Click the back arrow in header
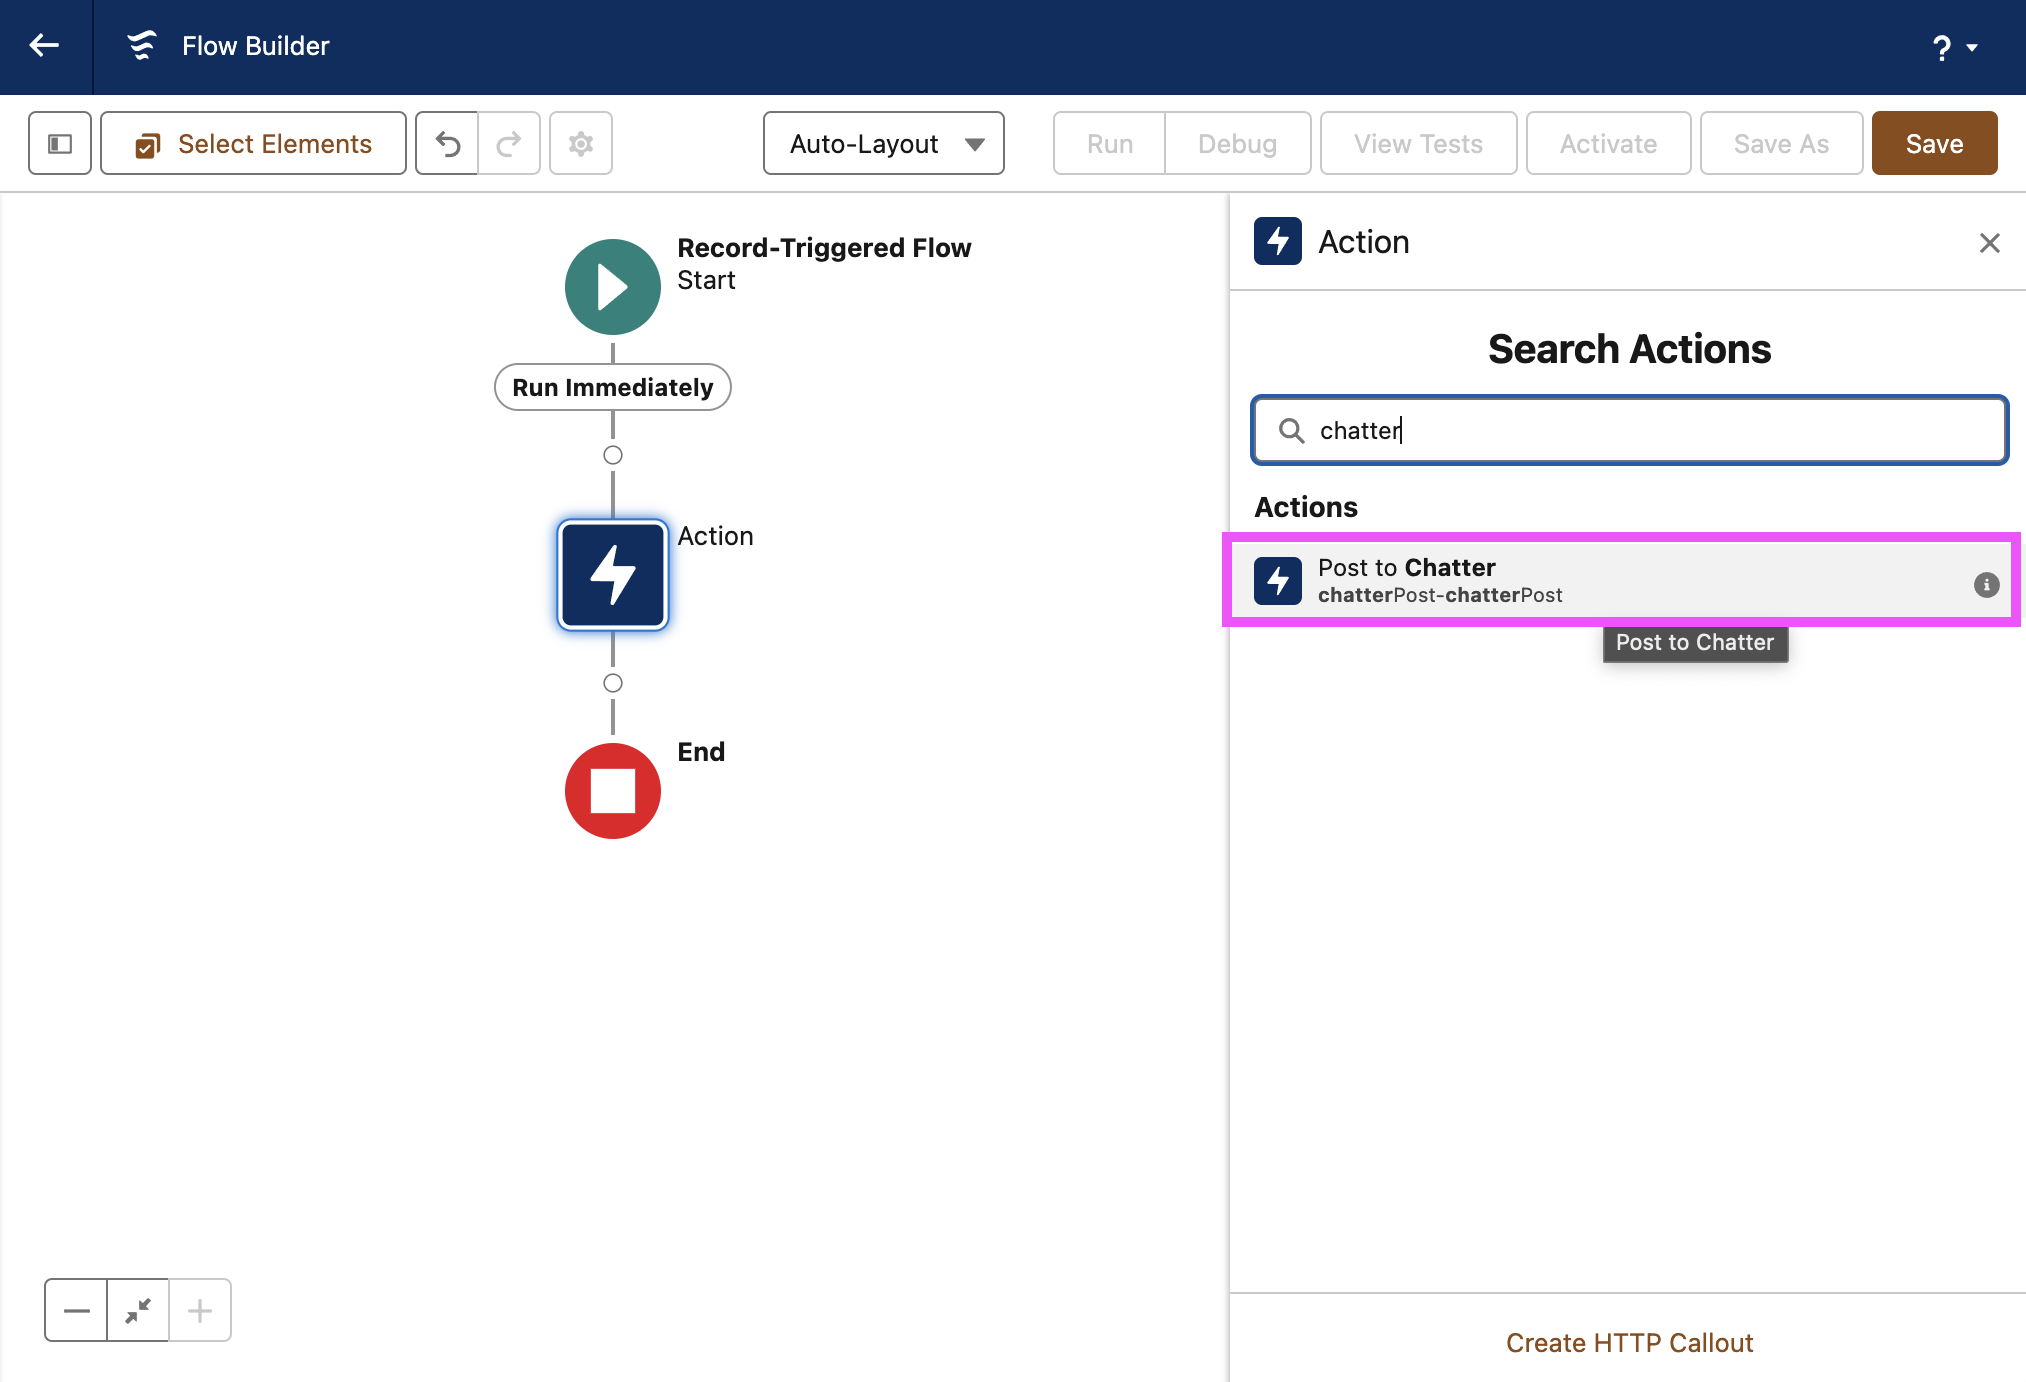Screen dimensions: 2026x1382 (x=44, y=46)
